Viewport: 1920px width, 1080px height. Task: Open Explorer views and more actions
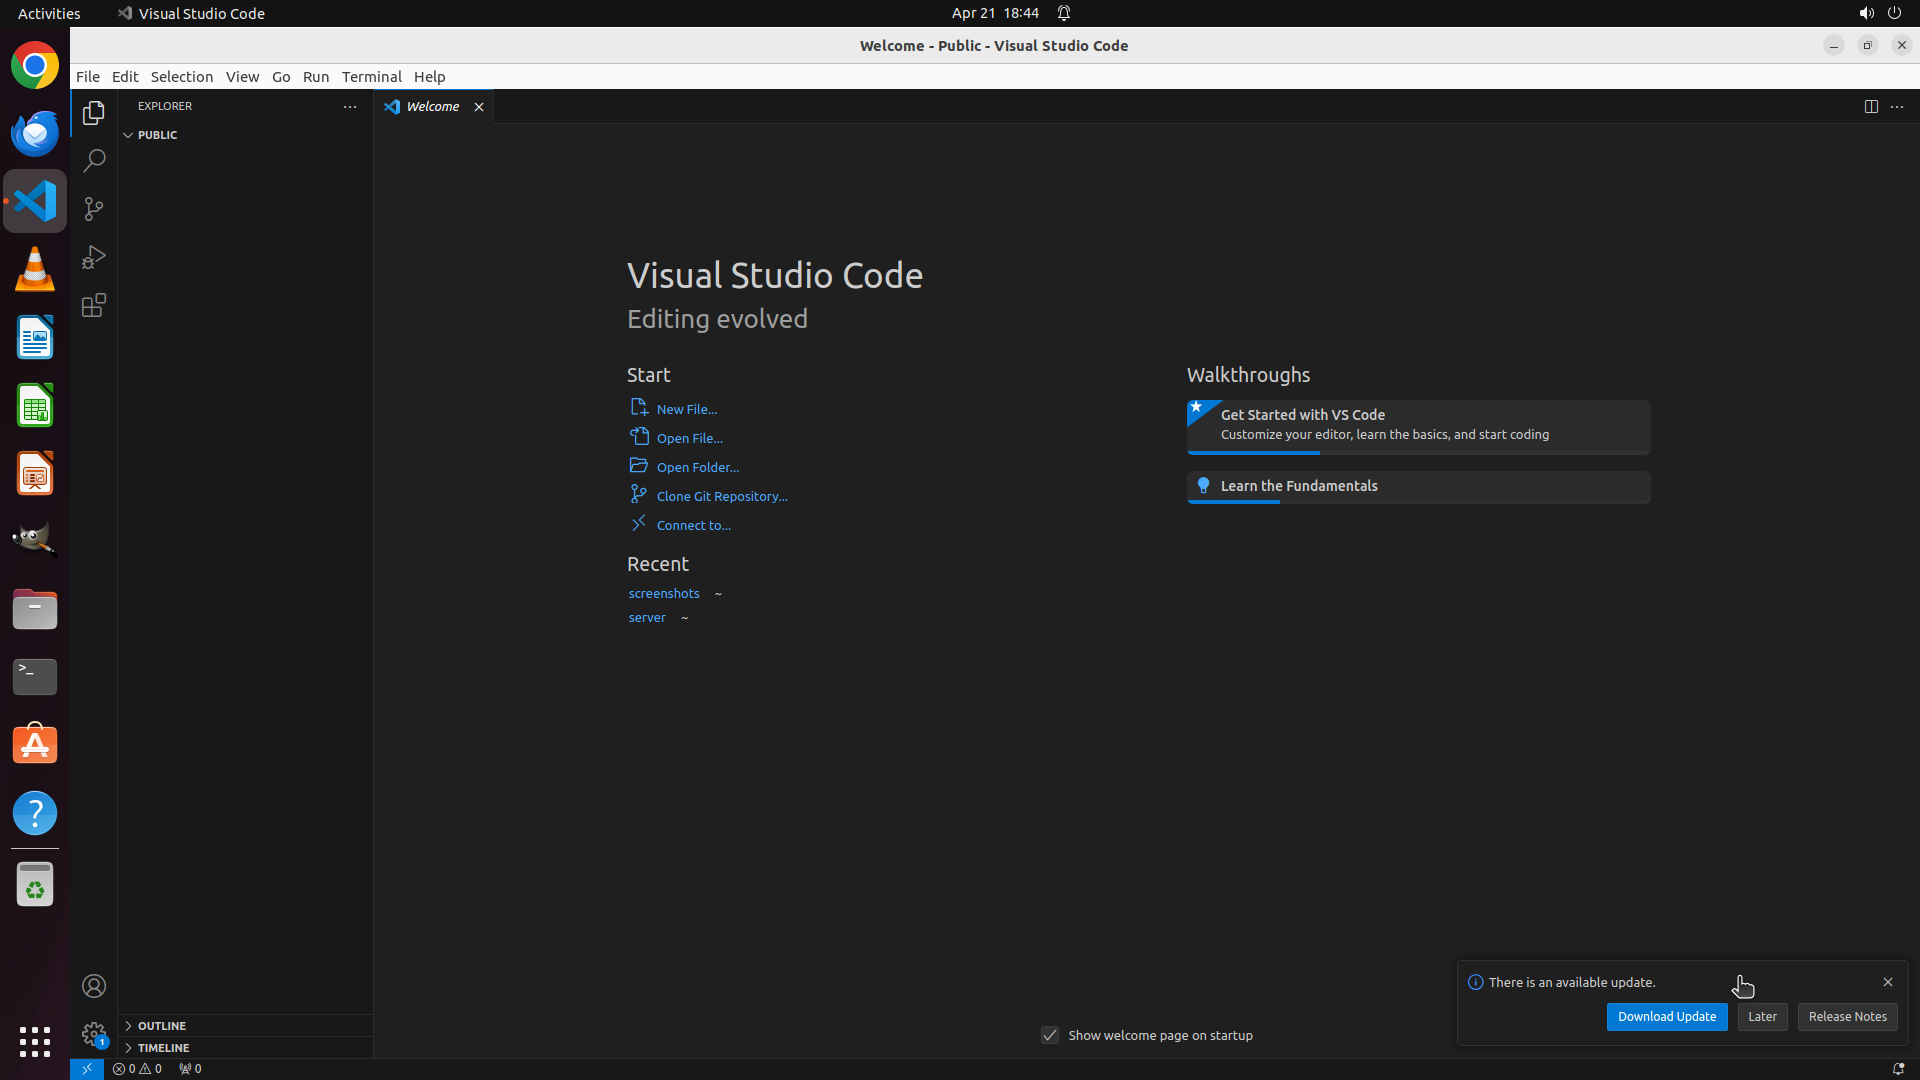pyautogui.click(x=350, y=107)
